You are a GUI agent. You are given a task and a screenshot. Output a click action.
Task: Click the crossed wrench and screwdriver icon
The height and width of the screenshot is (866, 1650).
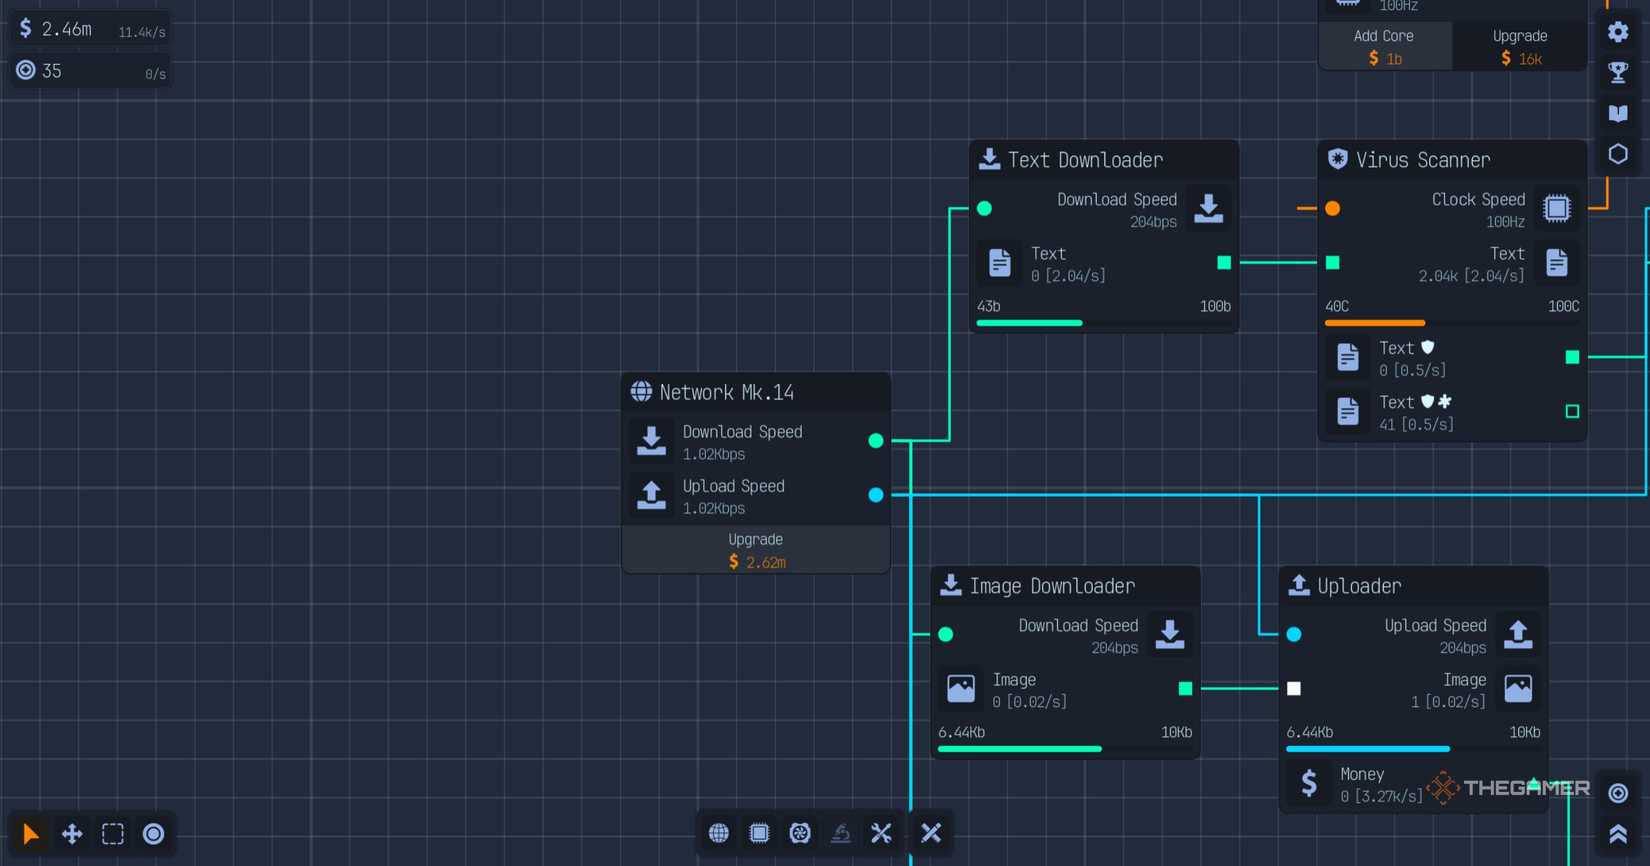pos(881,833)
